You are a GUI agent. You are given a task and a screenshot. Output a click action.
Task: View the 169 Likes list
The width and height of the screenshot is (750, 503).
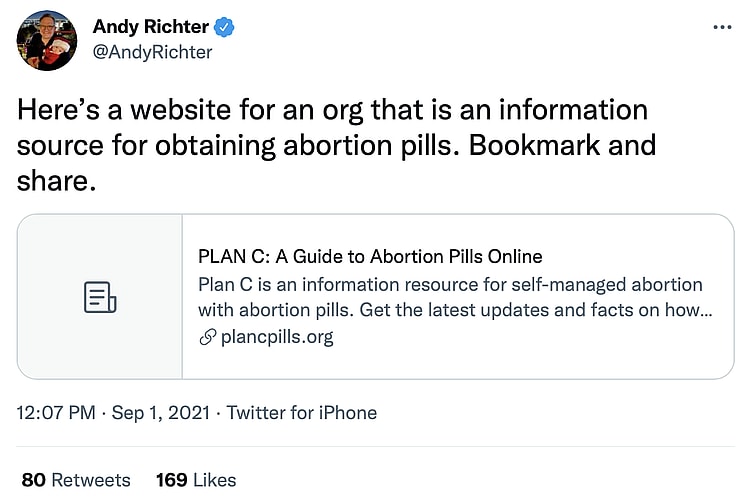pyautogui.click(x=196, y=480)
